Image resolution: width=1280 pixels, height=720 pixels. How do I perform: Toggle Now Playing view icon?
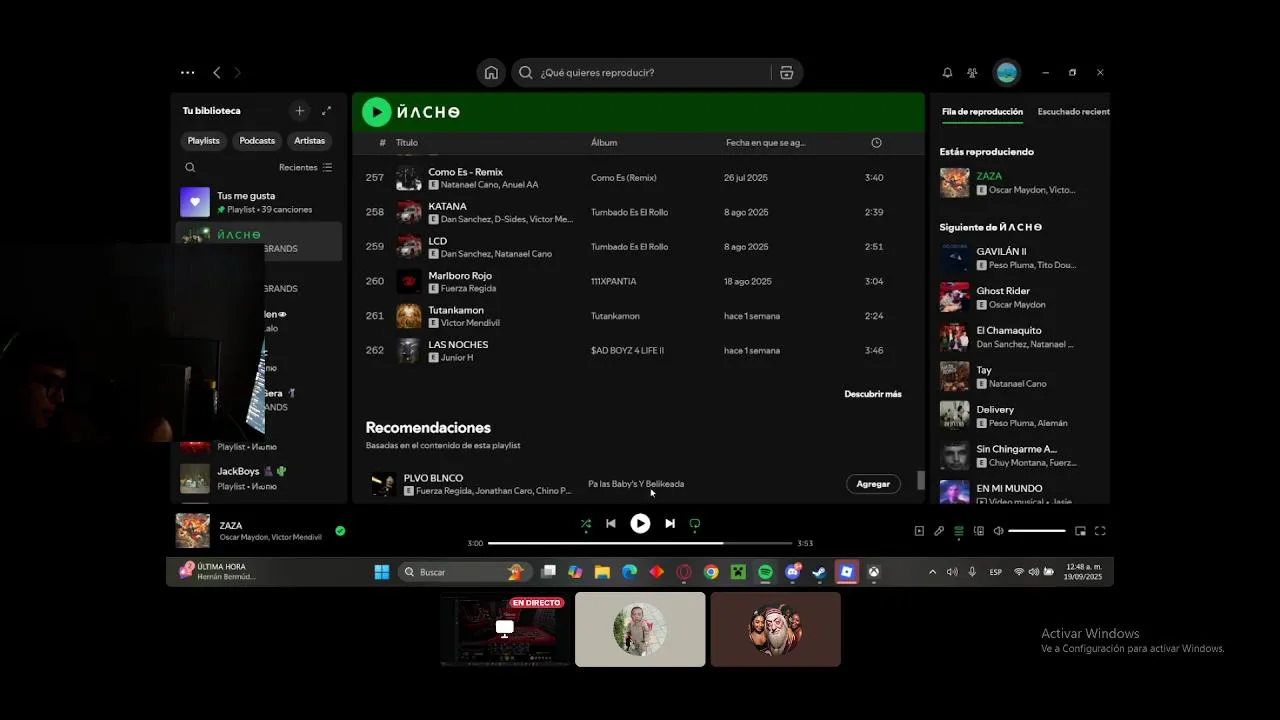click(x=919, y=531)
